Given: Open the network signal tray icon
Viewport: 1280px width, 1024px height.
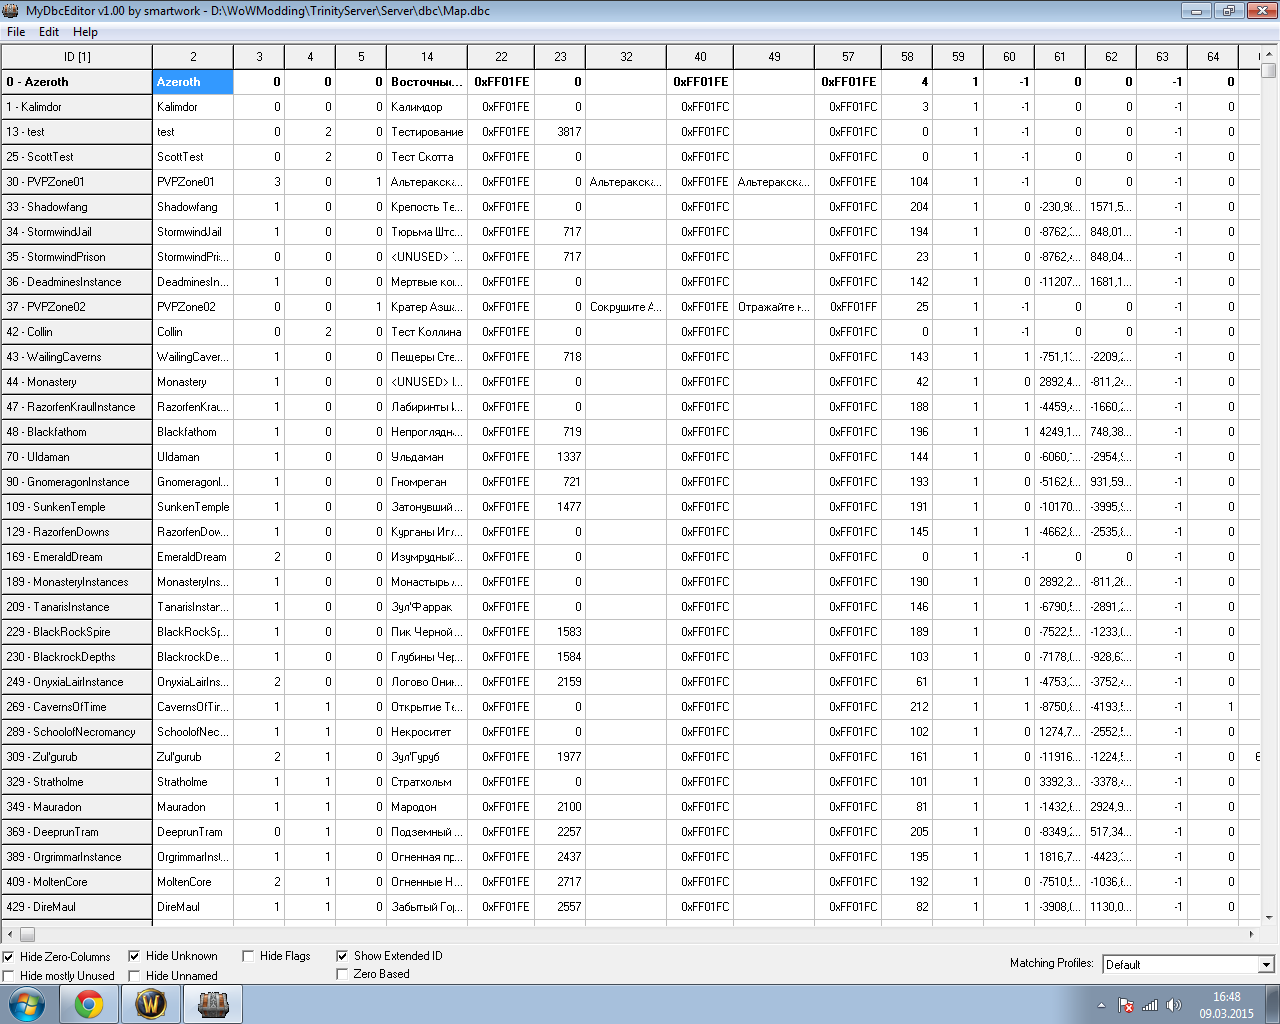Looking at the screenshot, I should 1150,1005.
